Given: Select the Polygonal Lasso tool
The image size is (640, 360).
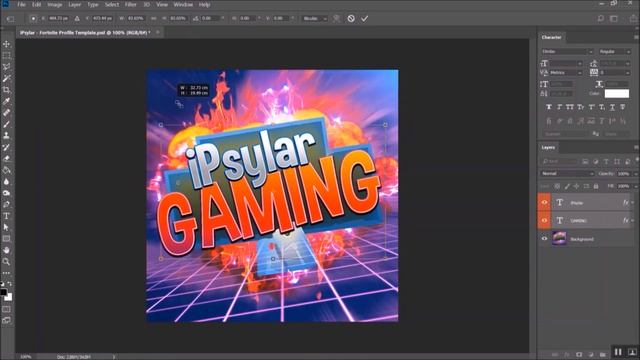Looking at the screenshot, I should 6,67.
